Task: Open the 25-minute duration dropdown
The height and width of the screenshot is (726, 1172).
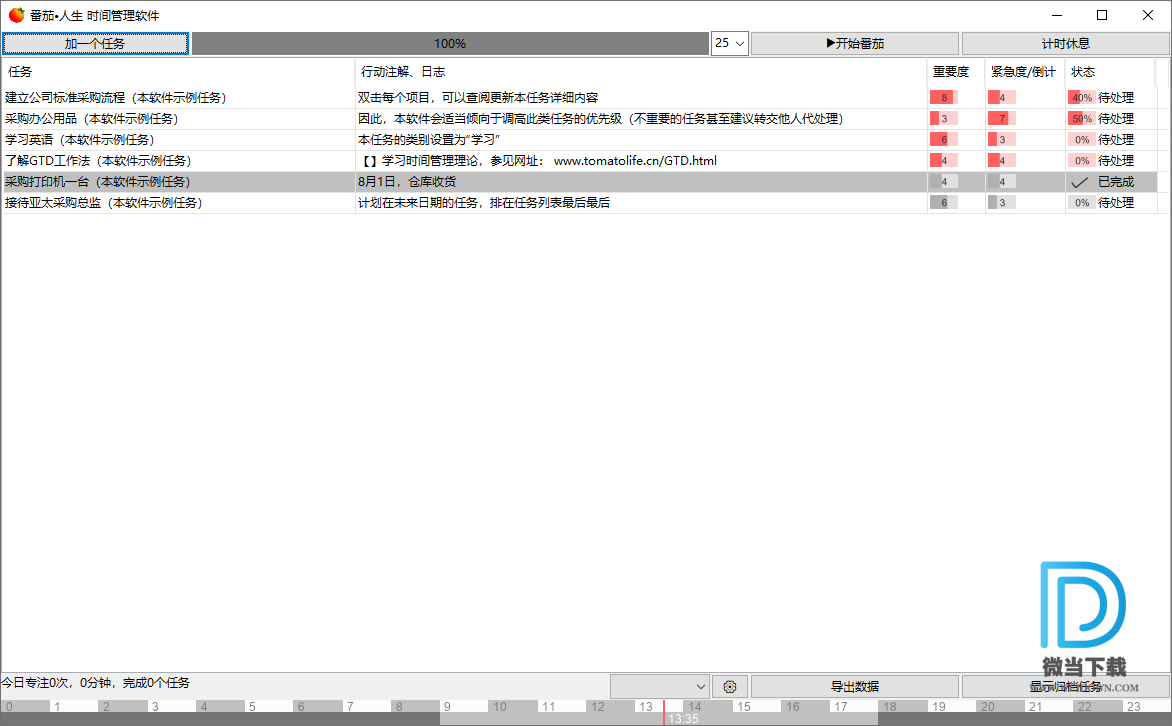Action: click(730, 43)
